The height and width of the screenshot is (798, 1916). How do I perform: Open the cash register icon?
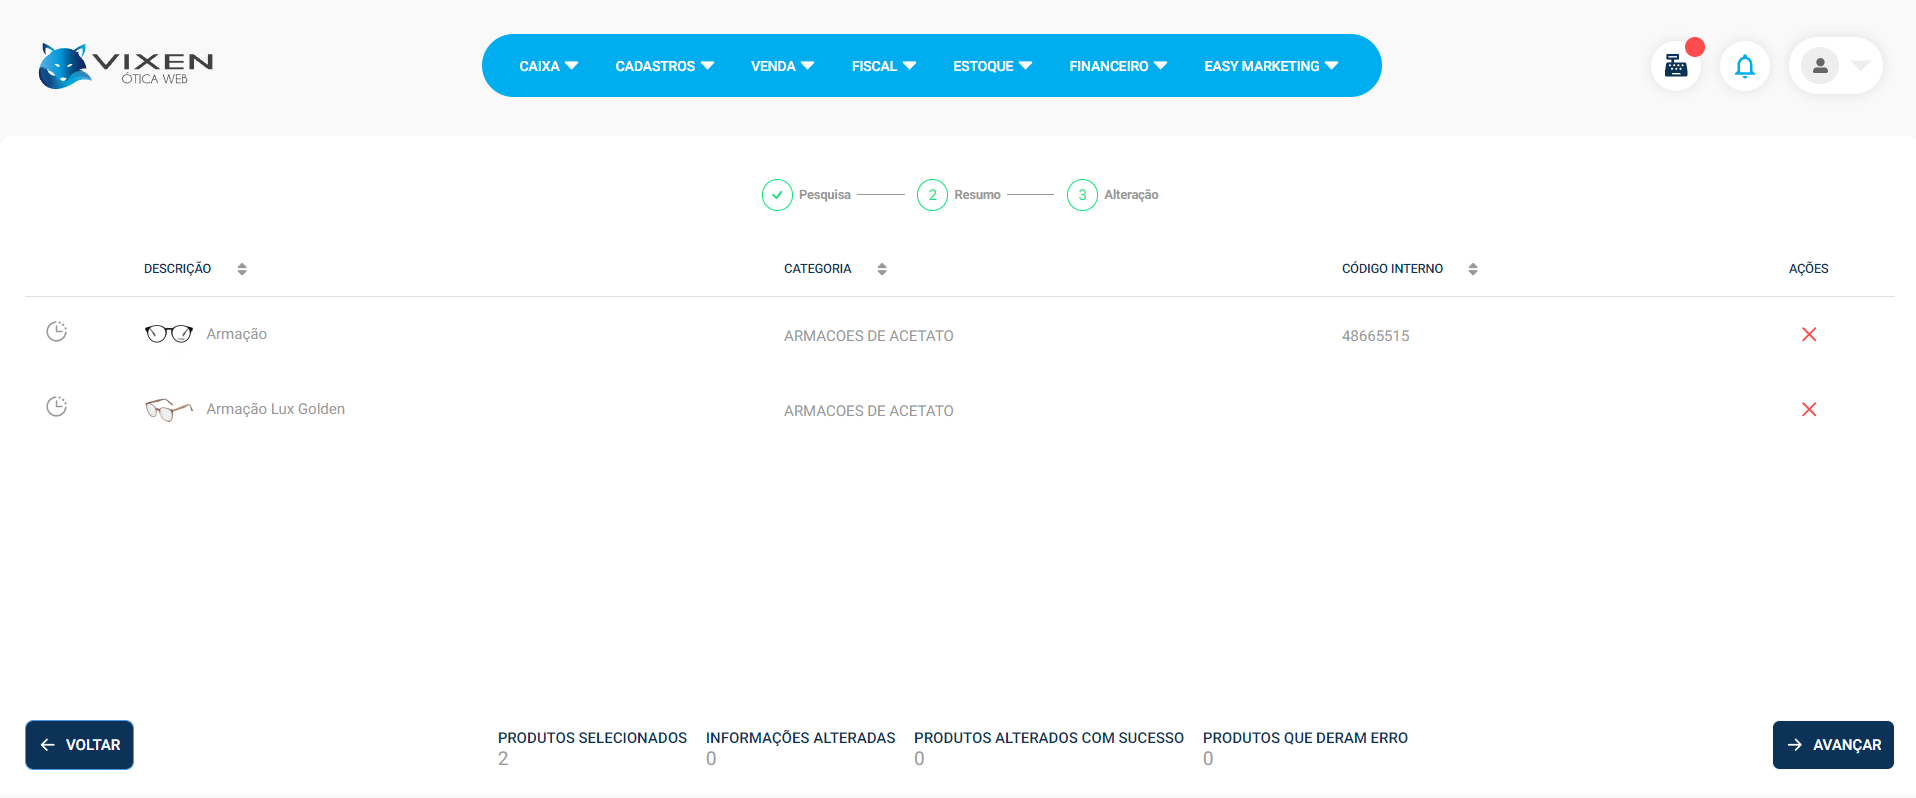[x=1676, y=66]
